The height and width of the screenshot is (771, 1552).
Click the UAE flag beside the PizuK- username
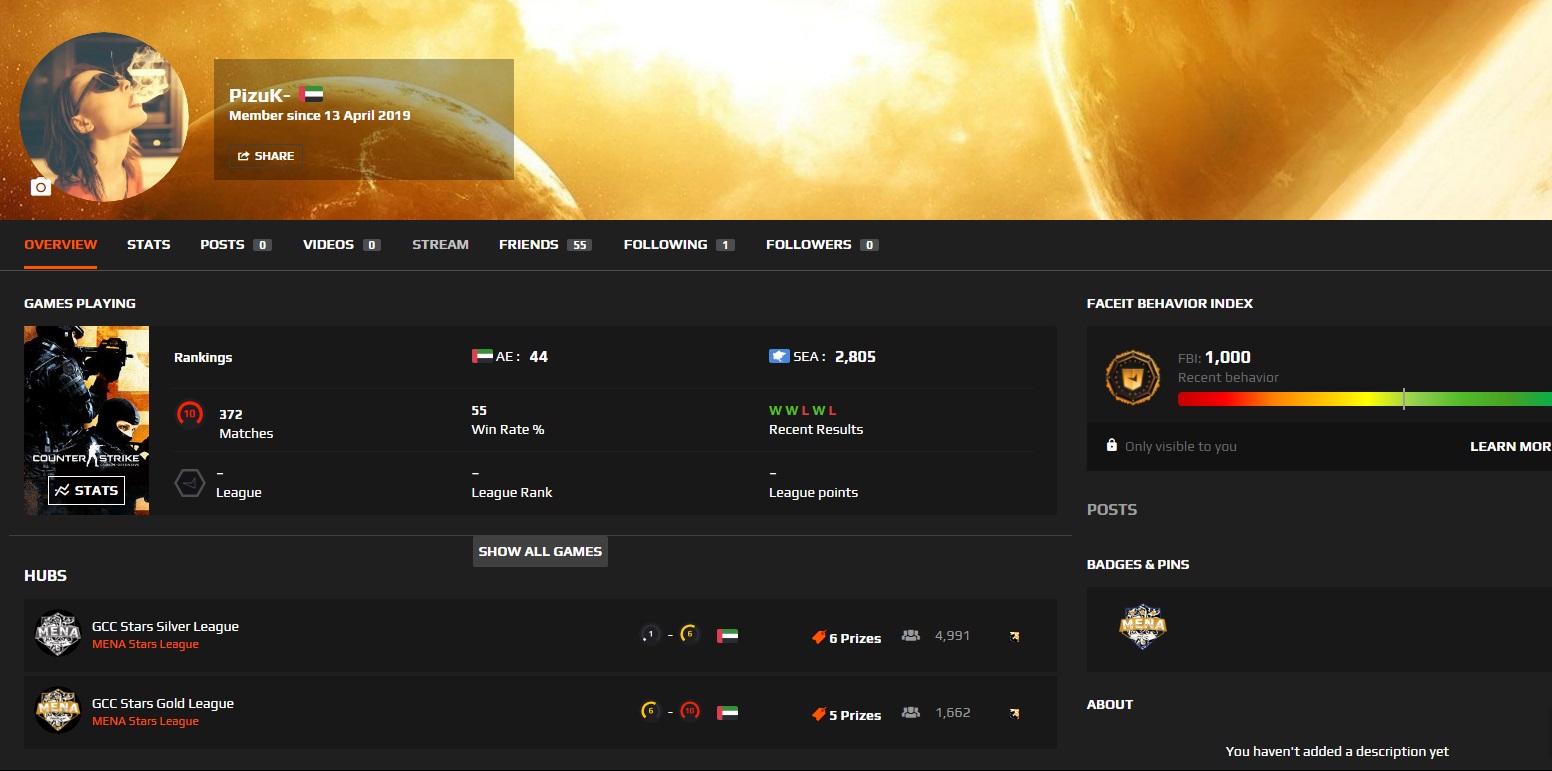(311, 94)
